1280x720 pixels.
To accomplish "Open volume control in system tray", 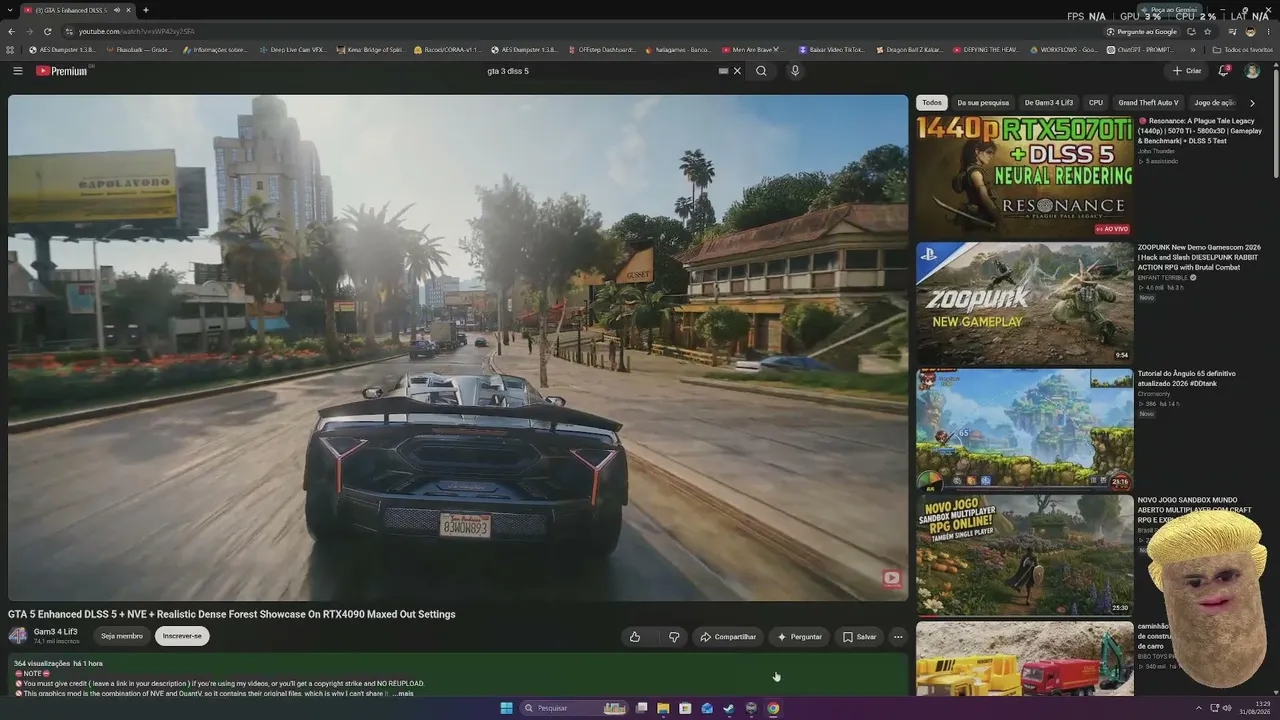I will 1227,708.
